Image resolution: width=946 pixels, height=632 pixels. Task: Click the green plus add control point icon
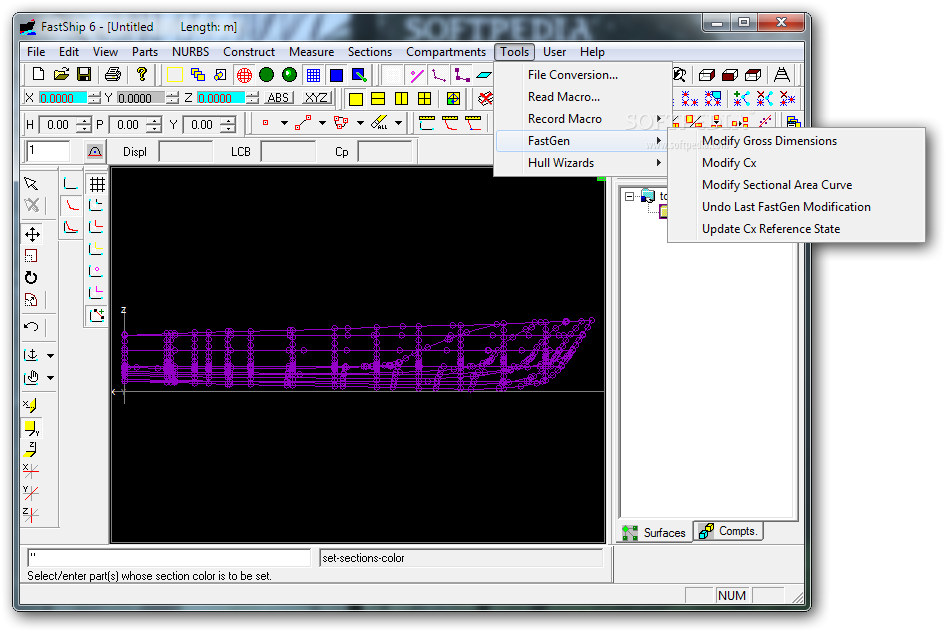tap(741, 98)
